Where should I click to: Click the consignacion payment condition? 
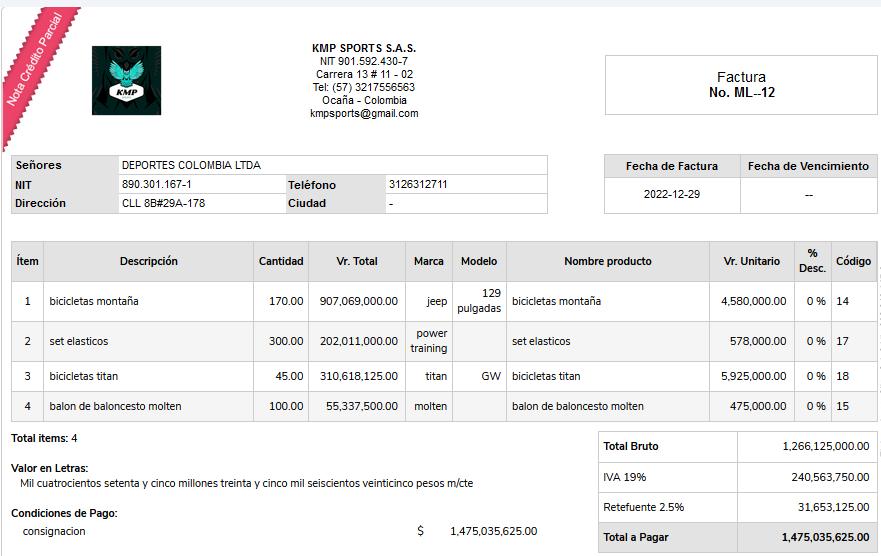click(x=54, y=531)
